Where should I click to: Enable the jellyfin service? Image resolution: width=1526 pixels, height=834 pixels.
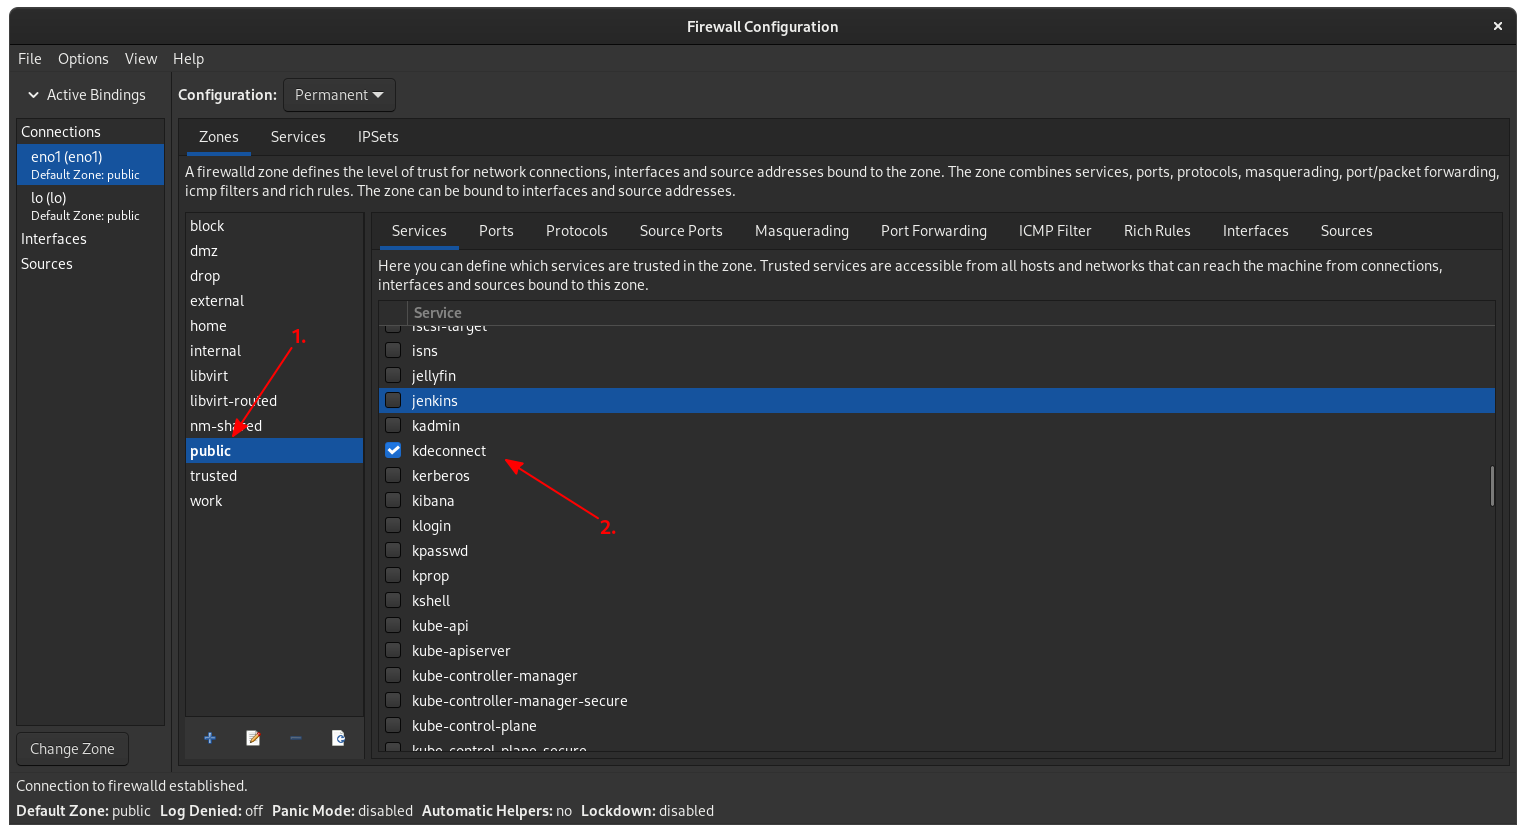(393, 374)
